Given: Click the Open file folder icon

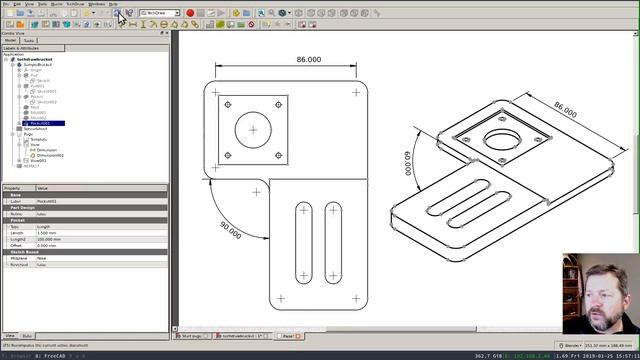Looking at the screenshot, I should 20,13.
